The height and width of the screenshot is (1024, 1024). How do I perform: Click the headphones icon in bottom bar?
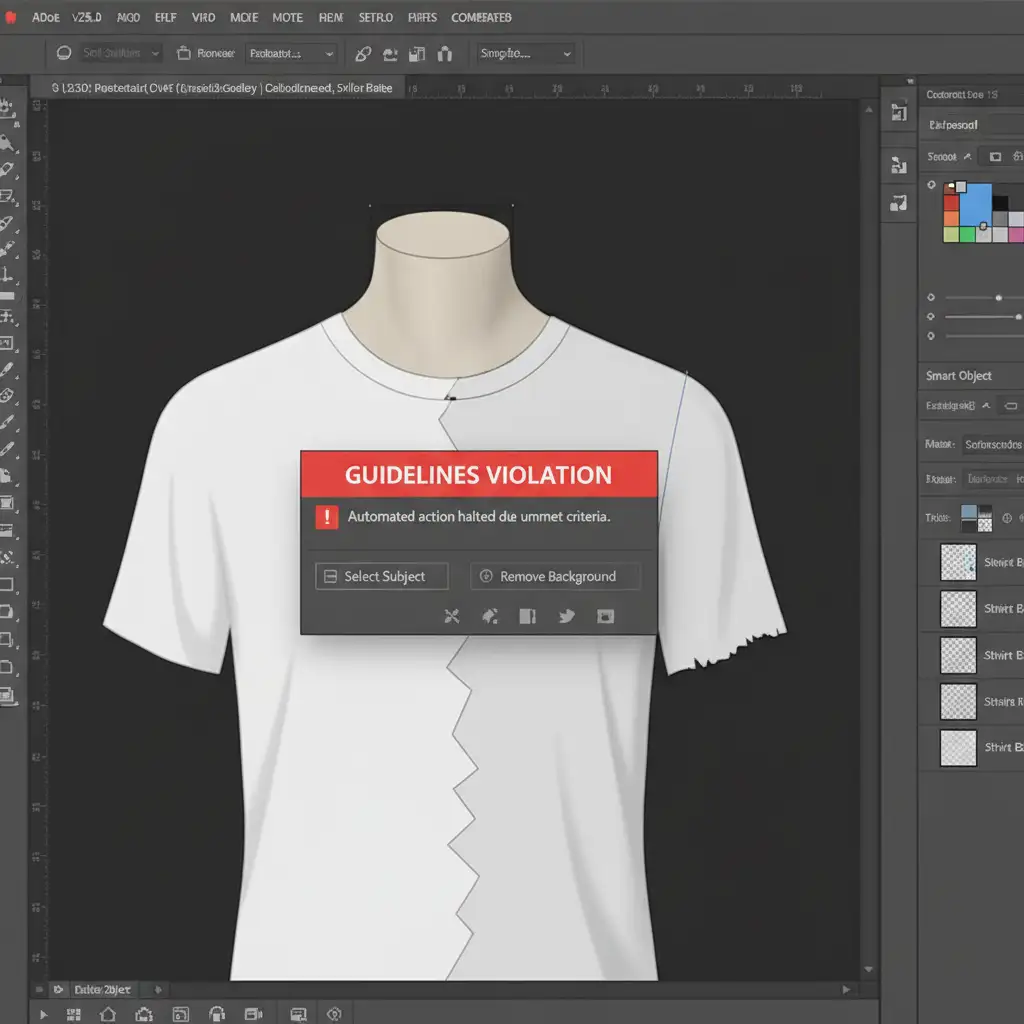pyautogui.click(x=216, y=1014)
